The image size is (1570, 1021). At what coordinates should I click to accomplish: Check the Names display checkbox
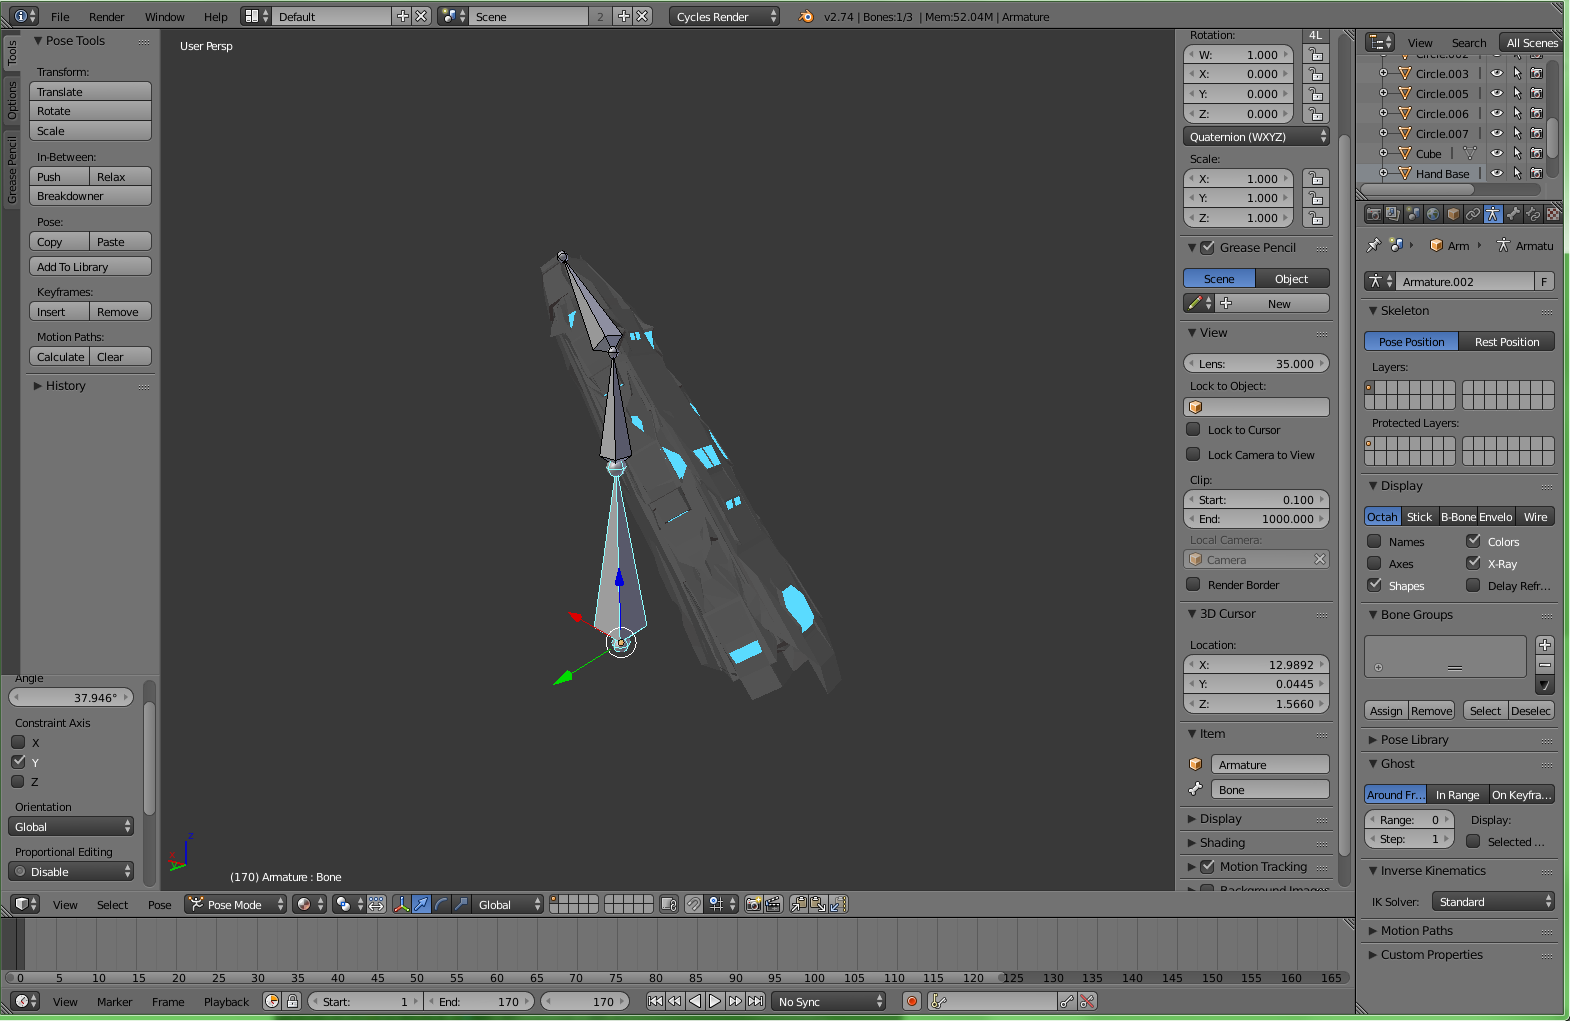tap(1374, 541)
